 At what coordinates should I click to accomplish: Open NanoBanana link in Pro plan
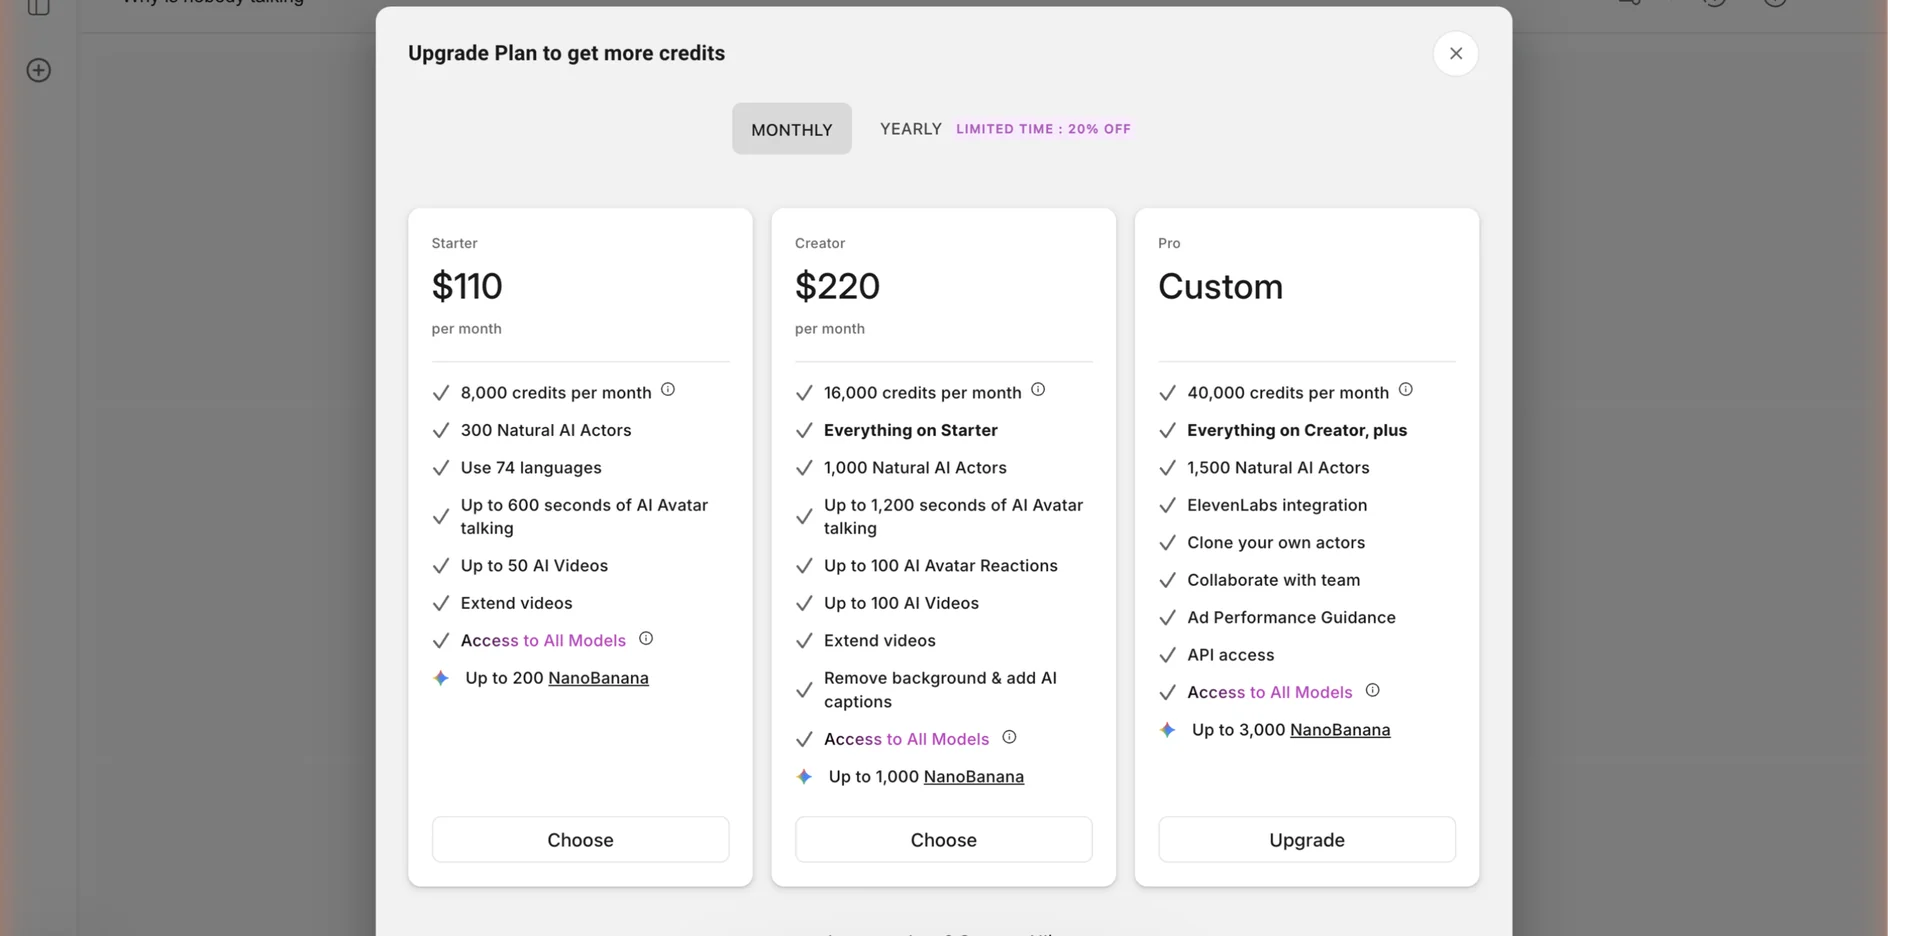pos(1340,730)
